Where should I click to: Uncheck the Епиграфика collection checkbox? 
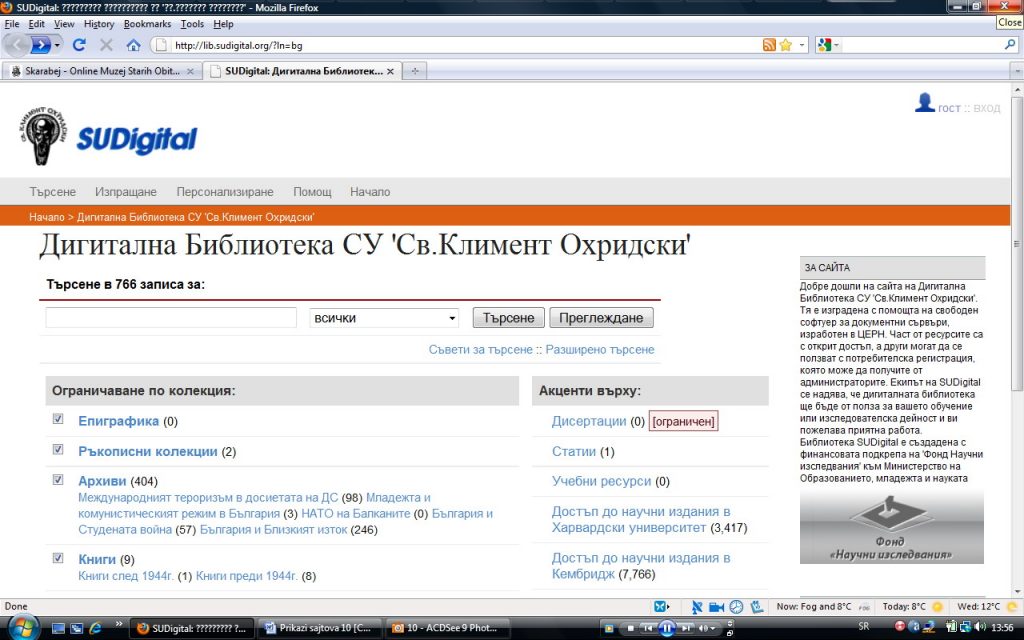point(58,420)
